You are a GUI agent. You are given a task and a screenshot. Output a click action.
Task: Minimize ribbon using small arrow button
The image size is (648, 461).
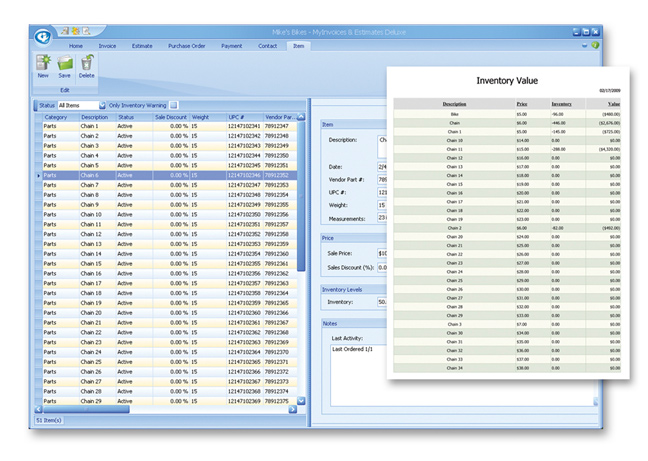(x=585, y=46)
